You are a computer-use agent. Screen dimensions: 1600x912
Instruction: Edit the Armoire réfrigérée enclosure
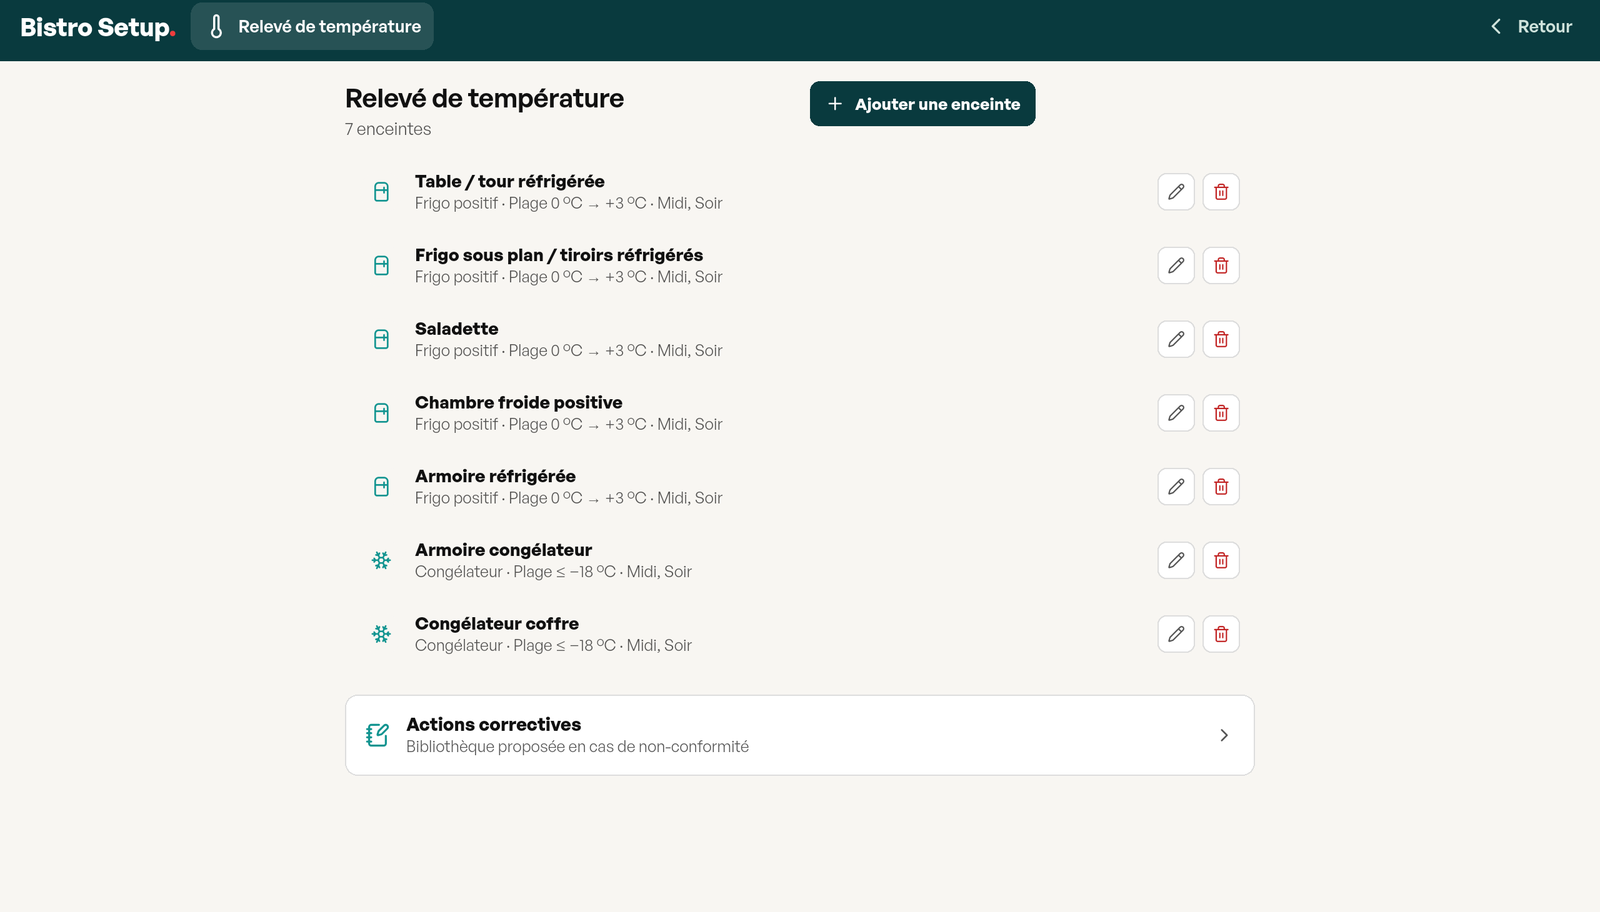click(1176, 487)
